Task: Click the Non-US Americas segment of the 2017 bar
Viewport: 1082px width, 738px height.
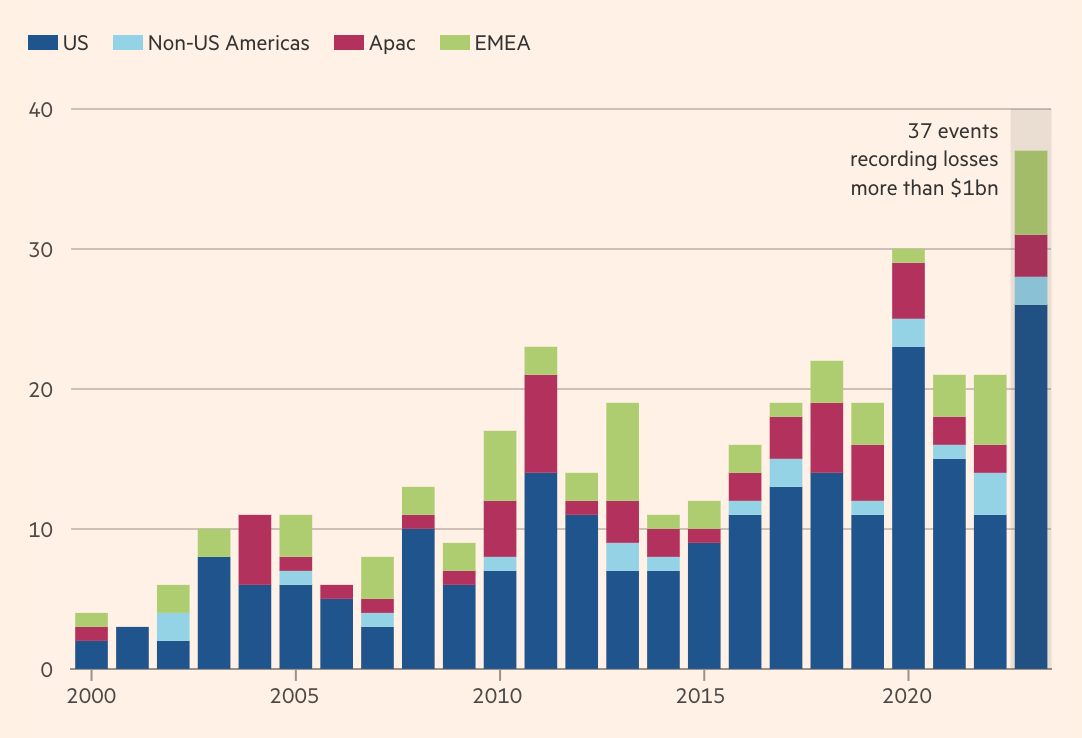Action: tap(786, 473)
